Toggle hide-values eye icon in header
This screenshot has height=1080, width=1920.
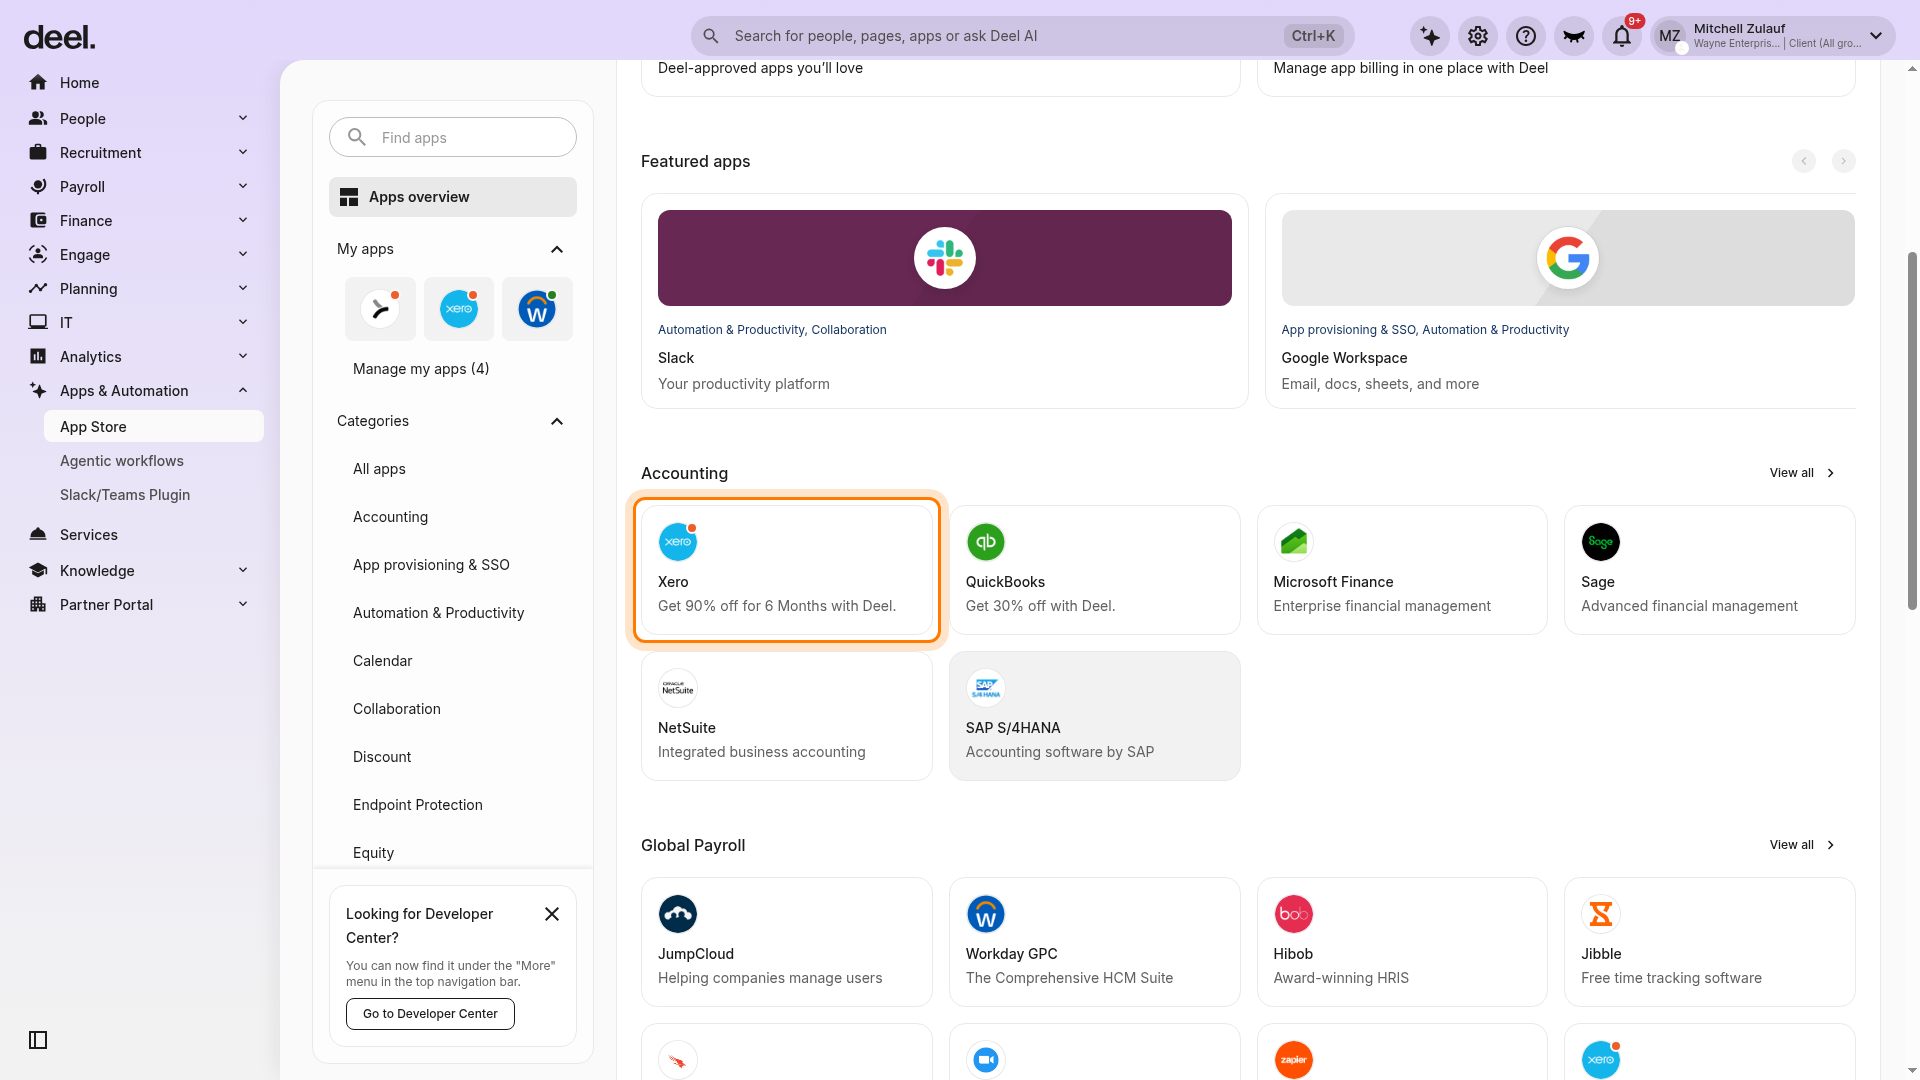1574,36
